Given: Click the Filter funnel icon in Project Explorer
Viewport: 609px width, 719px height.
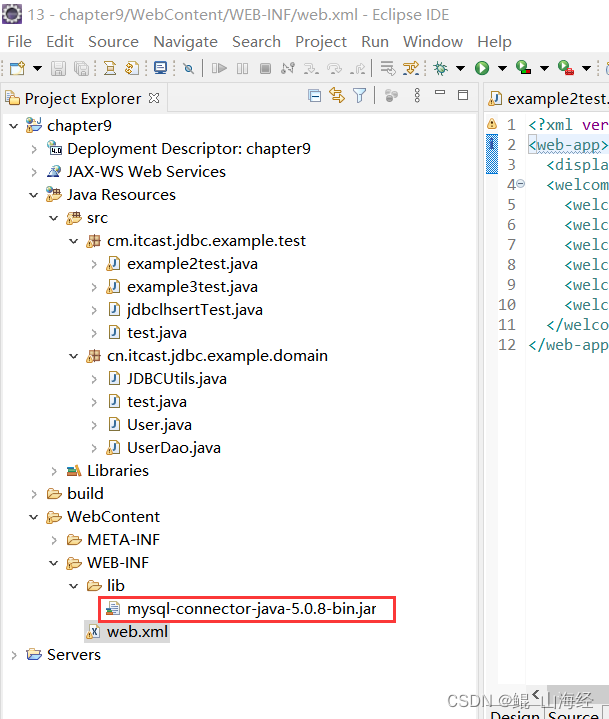Looking at the screenshot, I should click(x=360, y=95).
